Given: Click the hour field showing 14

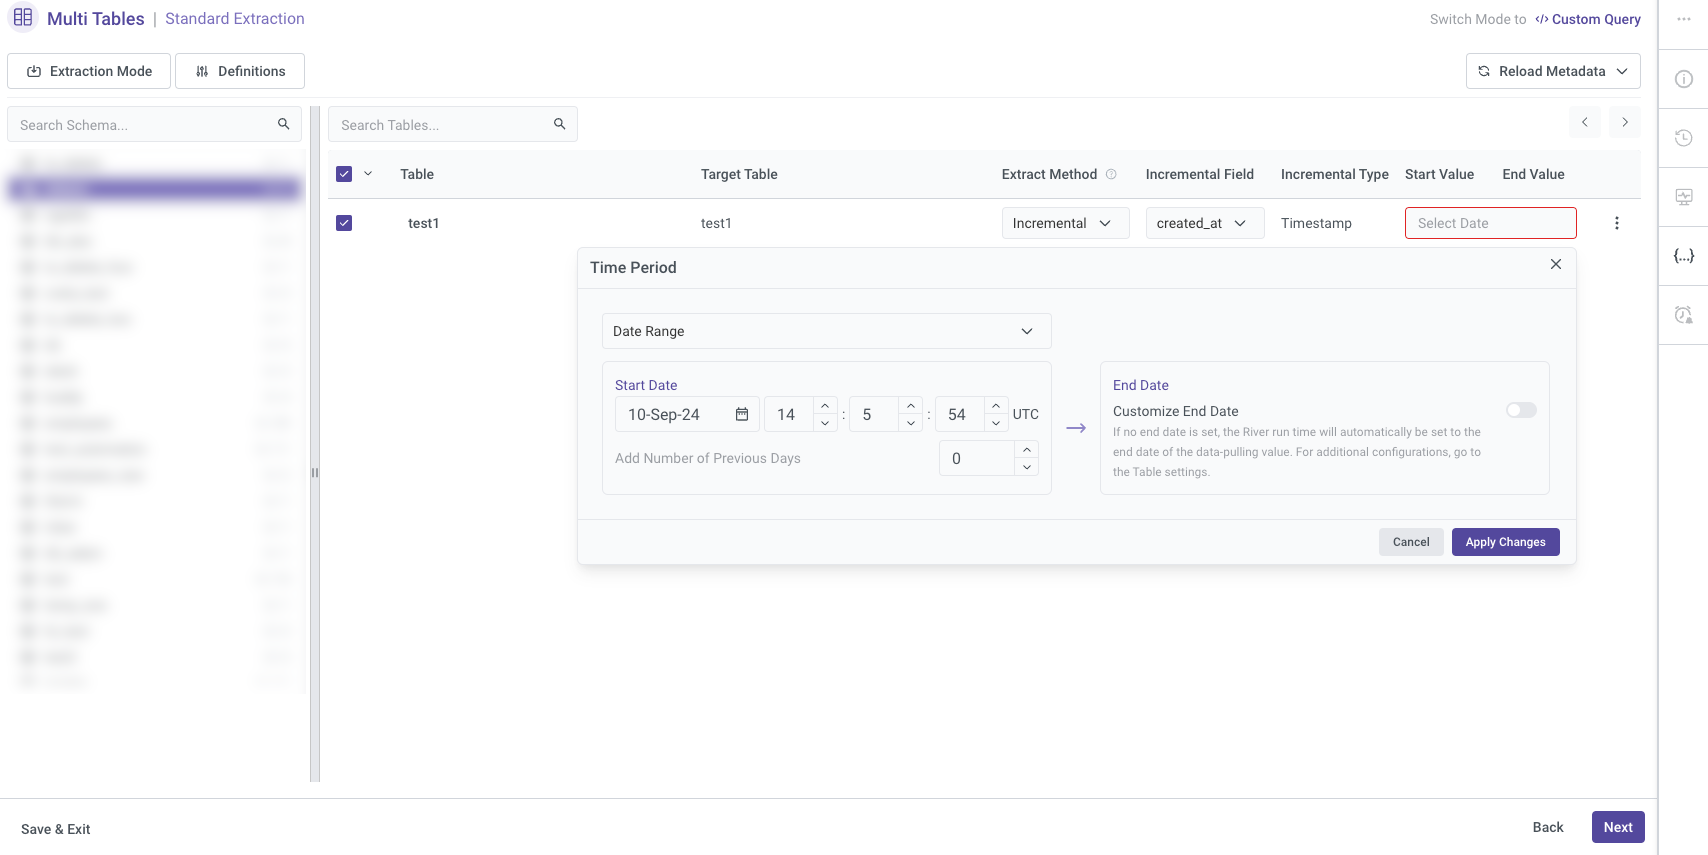Looking at the screenshot, I should [x=789, y=414].
